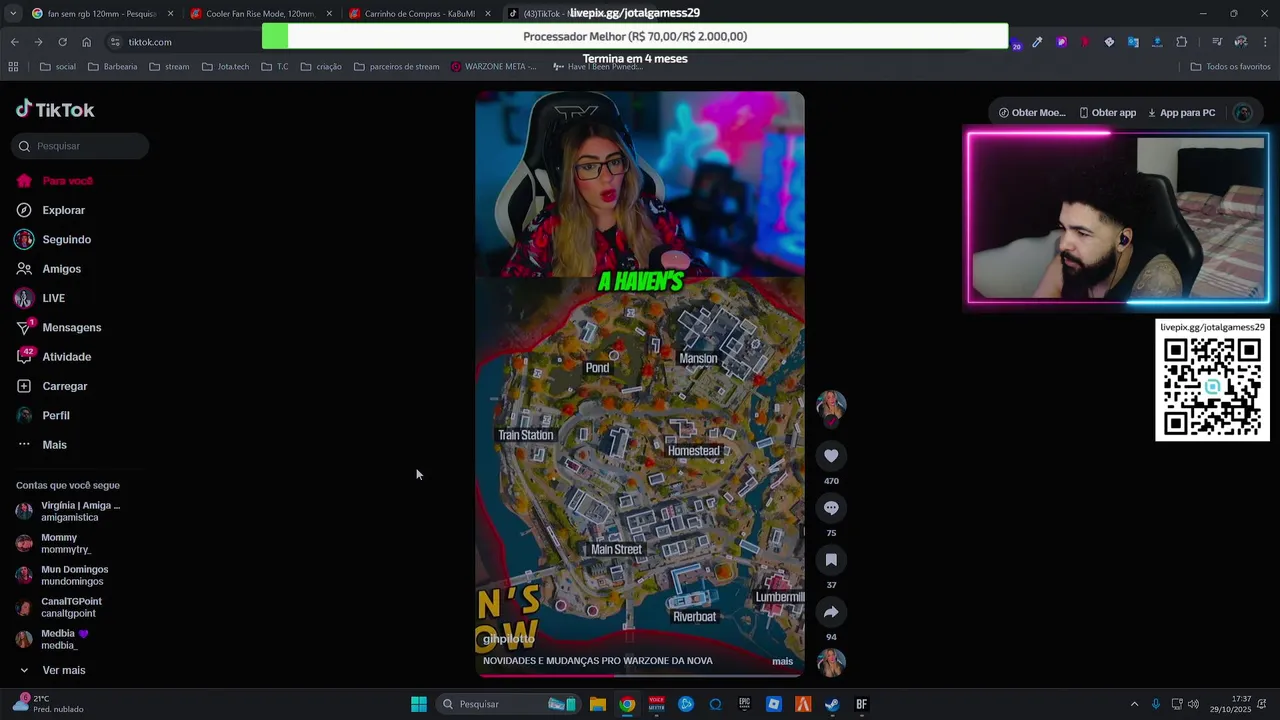
Task: Click the browser home button
Action: [x=87, y=42]
